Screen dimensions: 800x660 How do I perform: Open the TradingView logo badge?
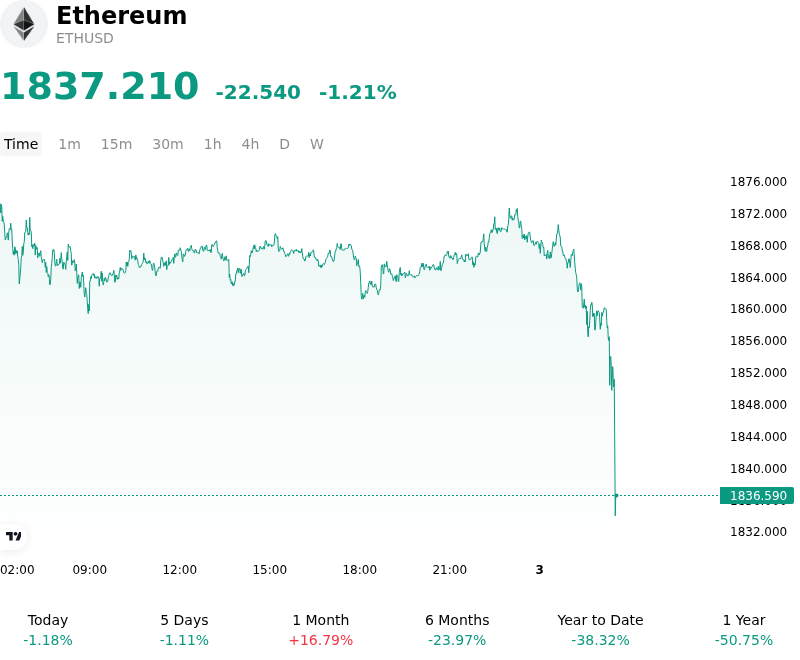coord(13,536)
